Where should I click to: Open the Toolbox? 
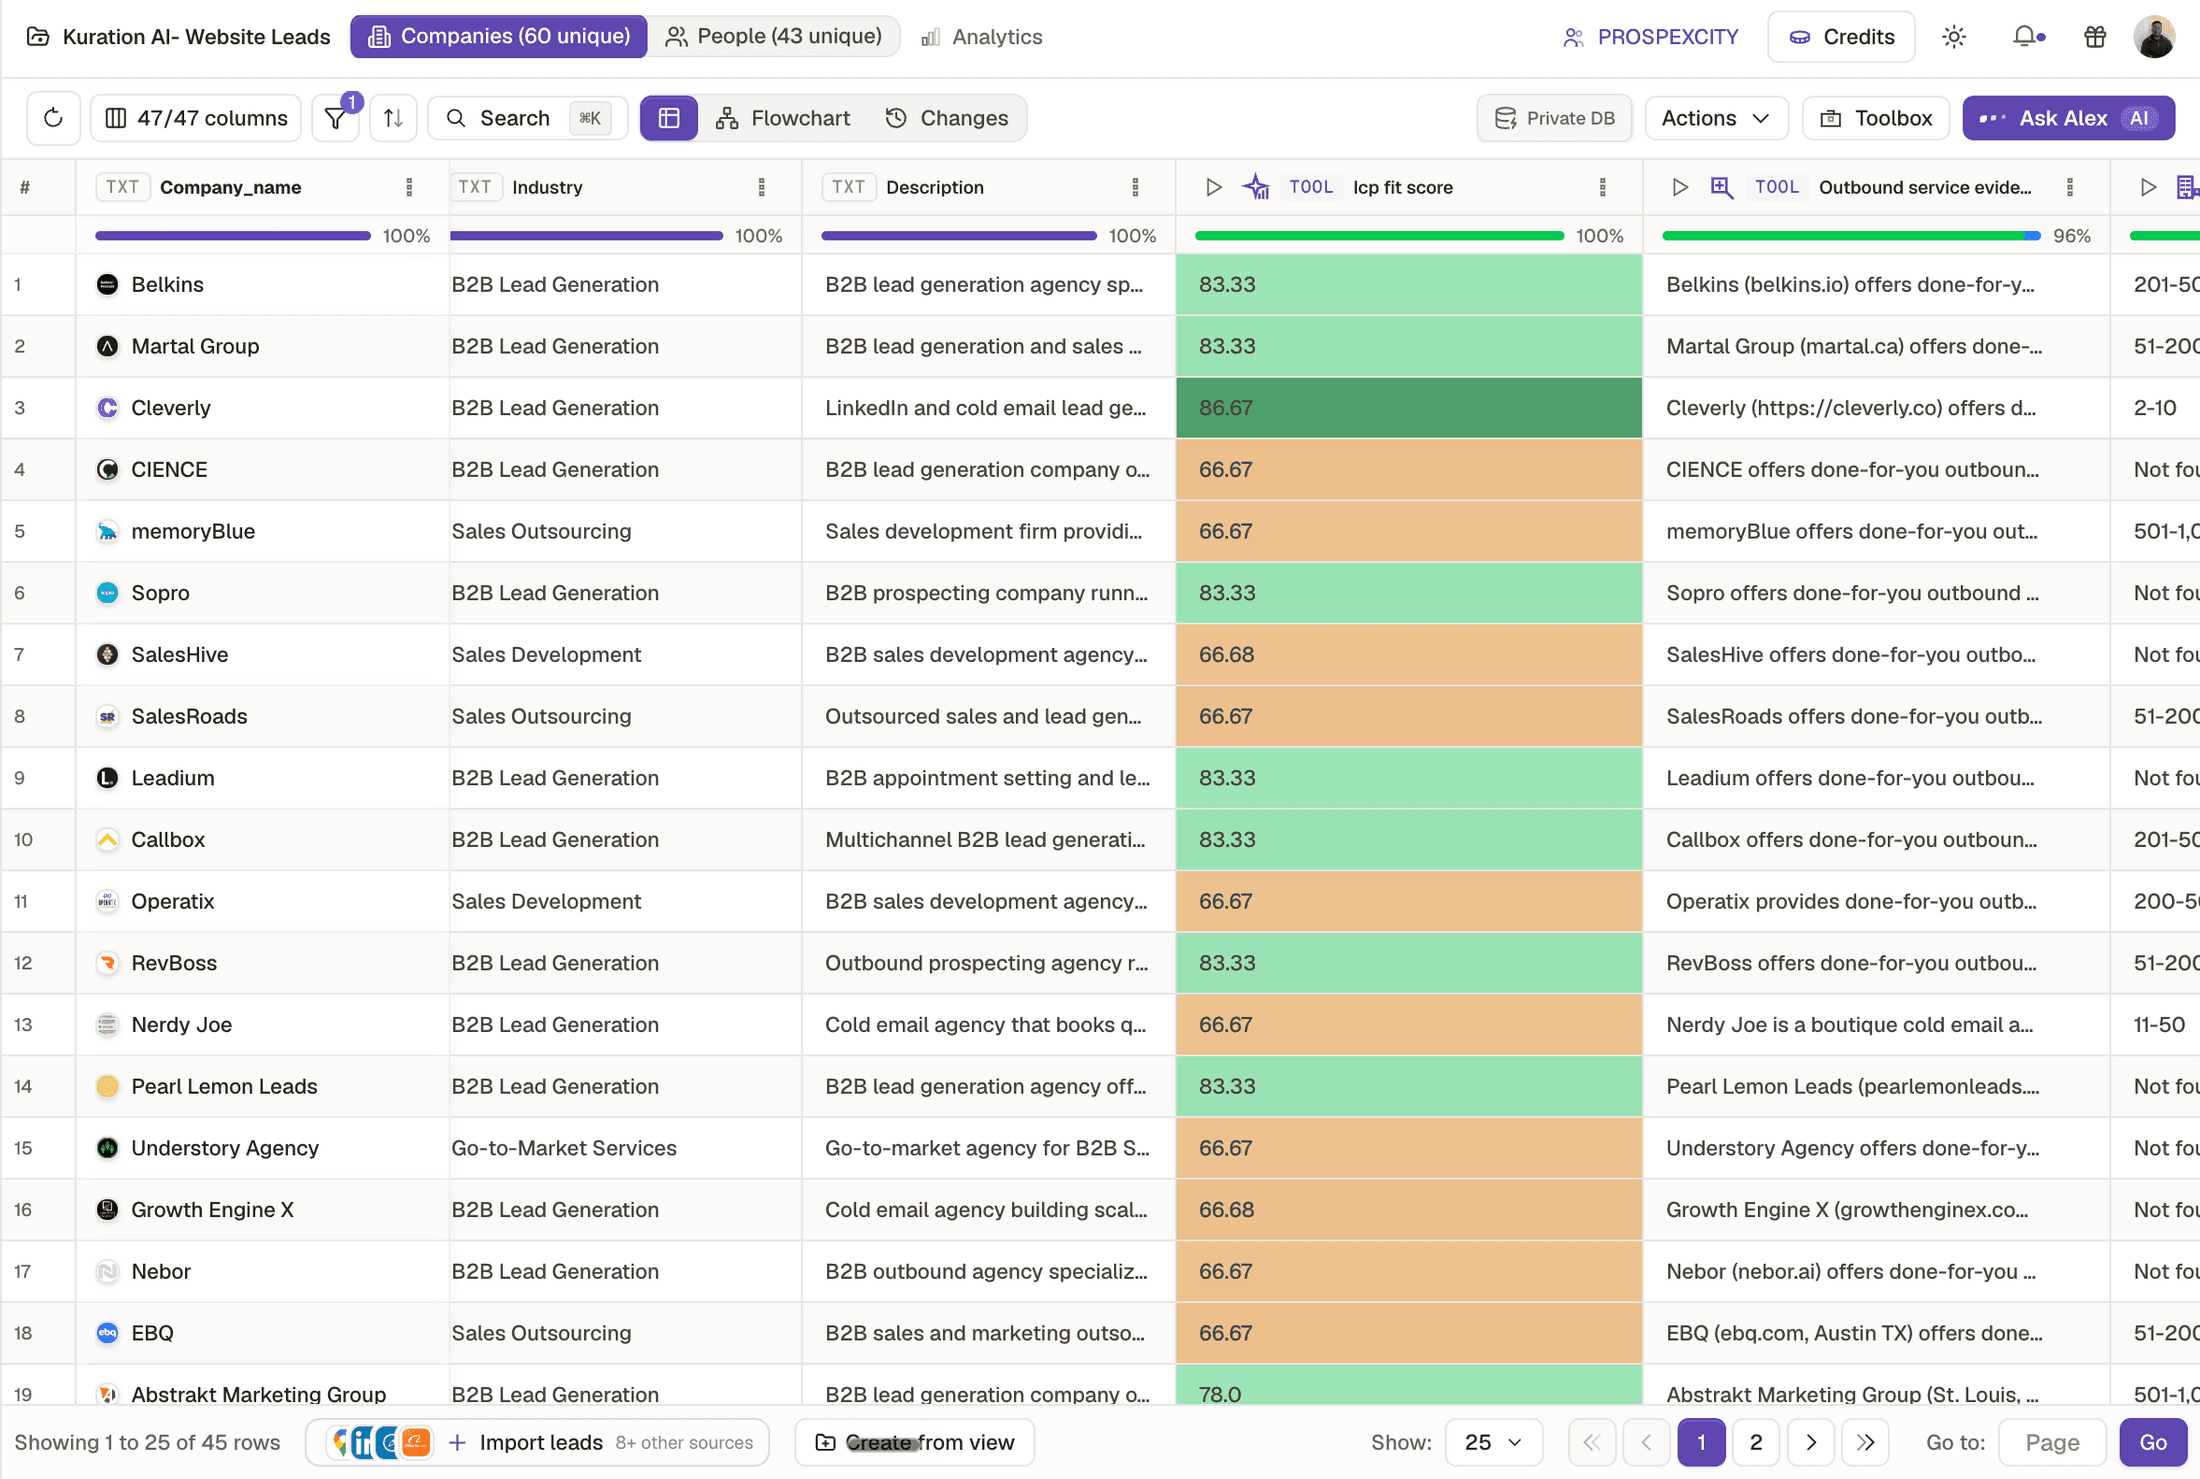pos(1876,118)
